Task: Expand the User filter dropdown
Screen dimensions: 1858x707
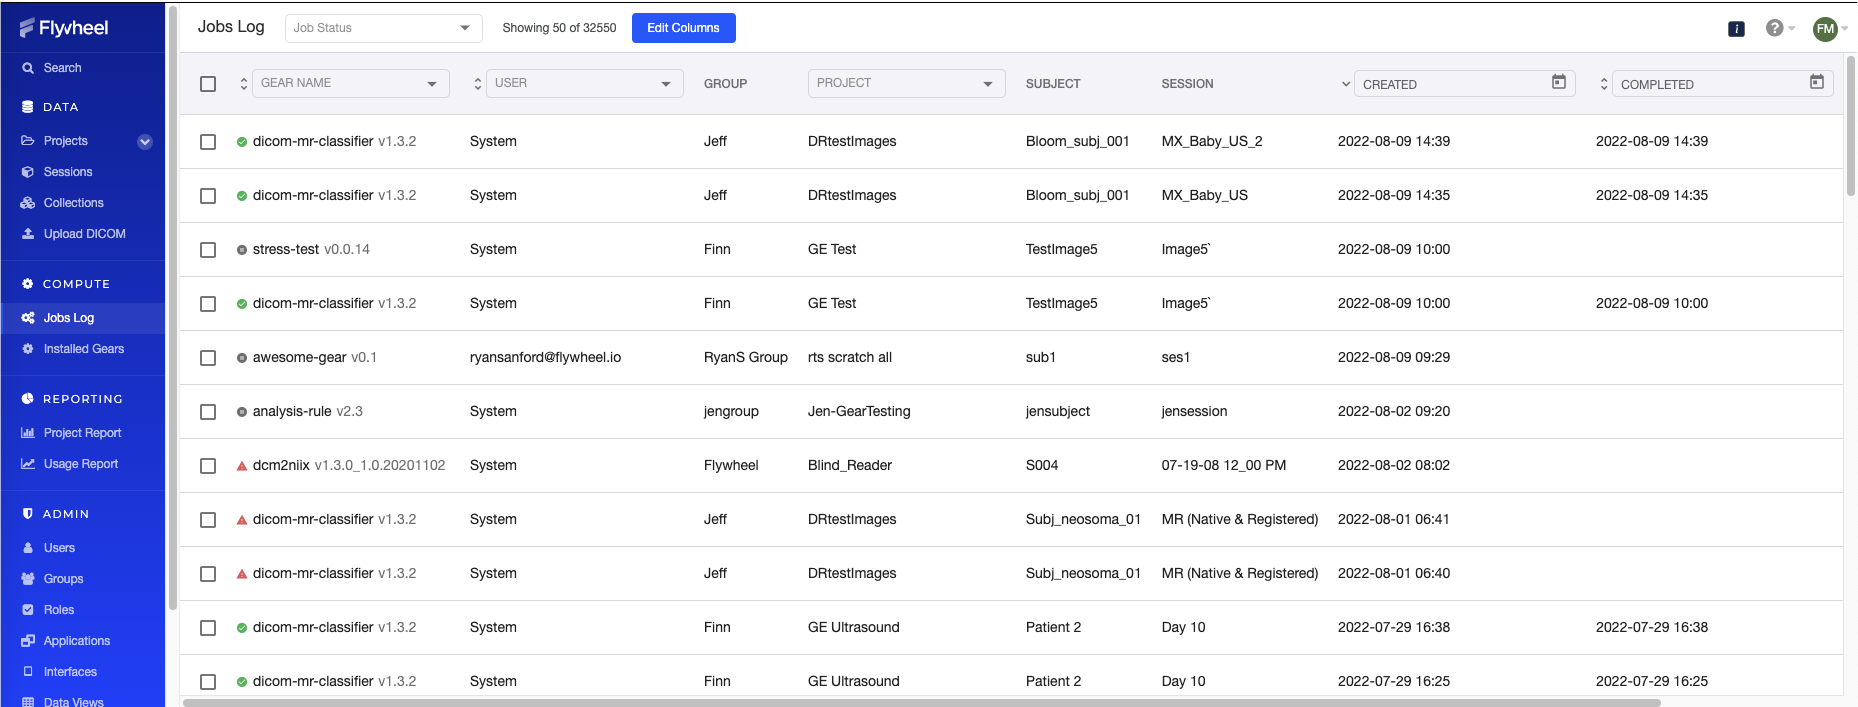Action: click(584, 84)
